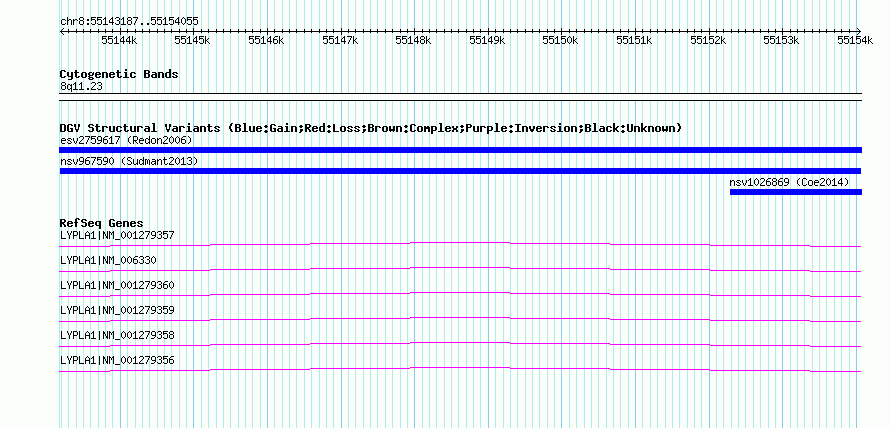Click the 55152k ruler tick label
Image resolution: width=890 pixels, height=428 pixels.
[x=708, y=40]
